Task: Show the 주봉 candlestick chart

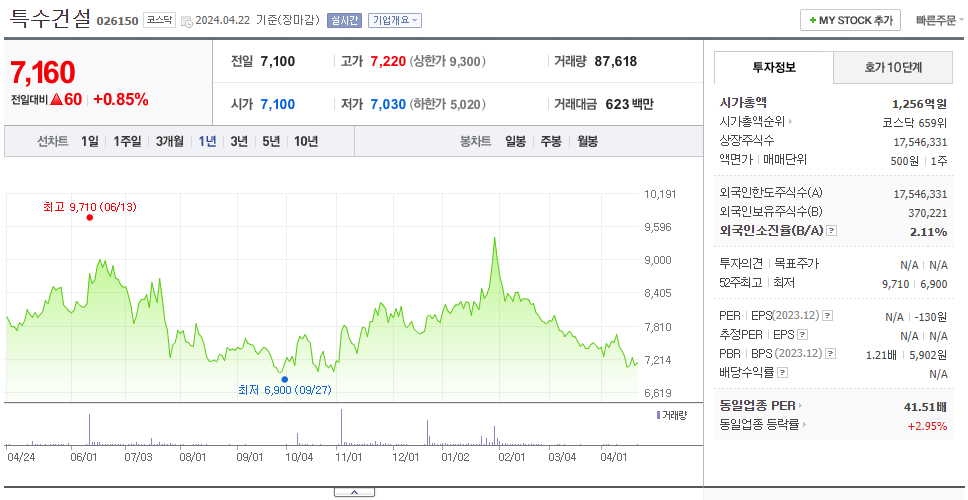Action: coord(551,141)
